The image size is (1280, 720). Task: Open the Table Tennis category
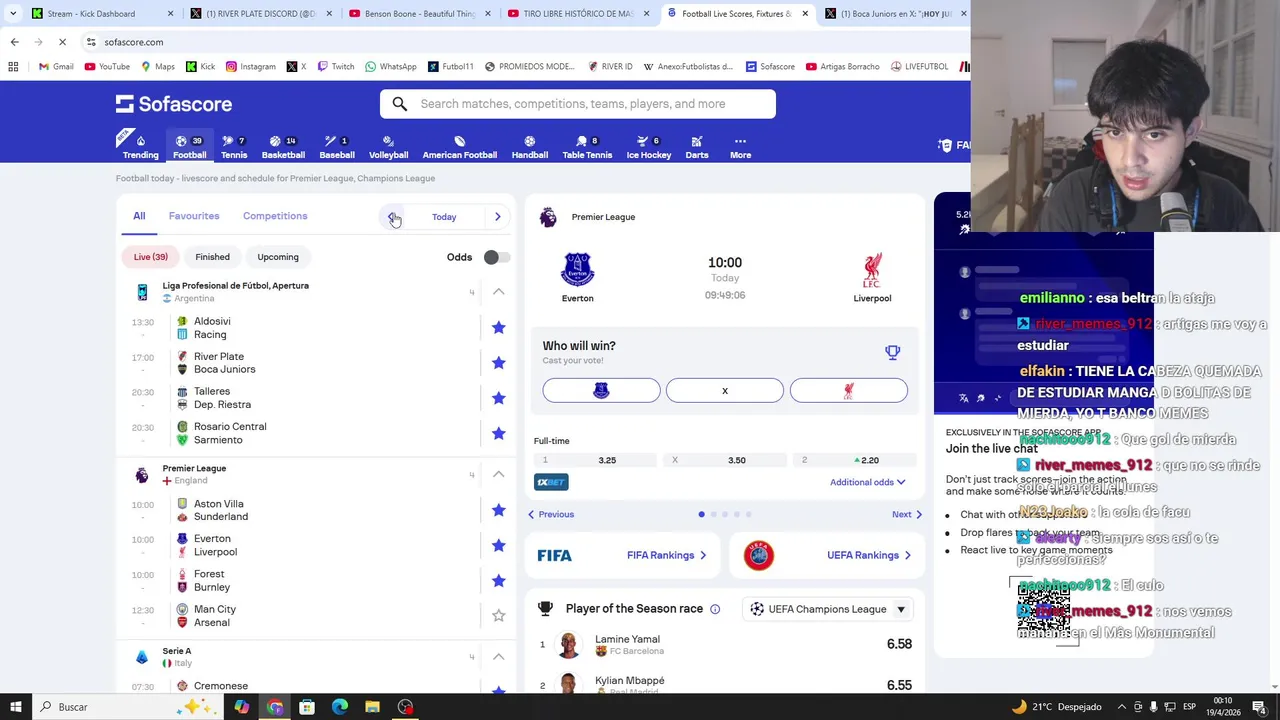pos(587,146)
